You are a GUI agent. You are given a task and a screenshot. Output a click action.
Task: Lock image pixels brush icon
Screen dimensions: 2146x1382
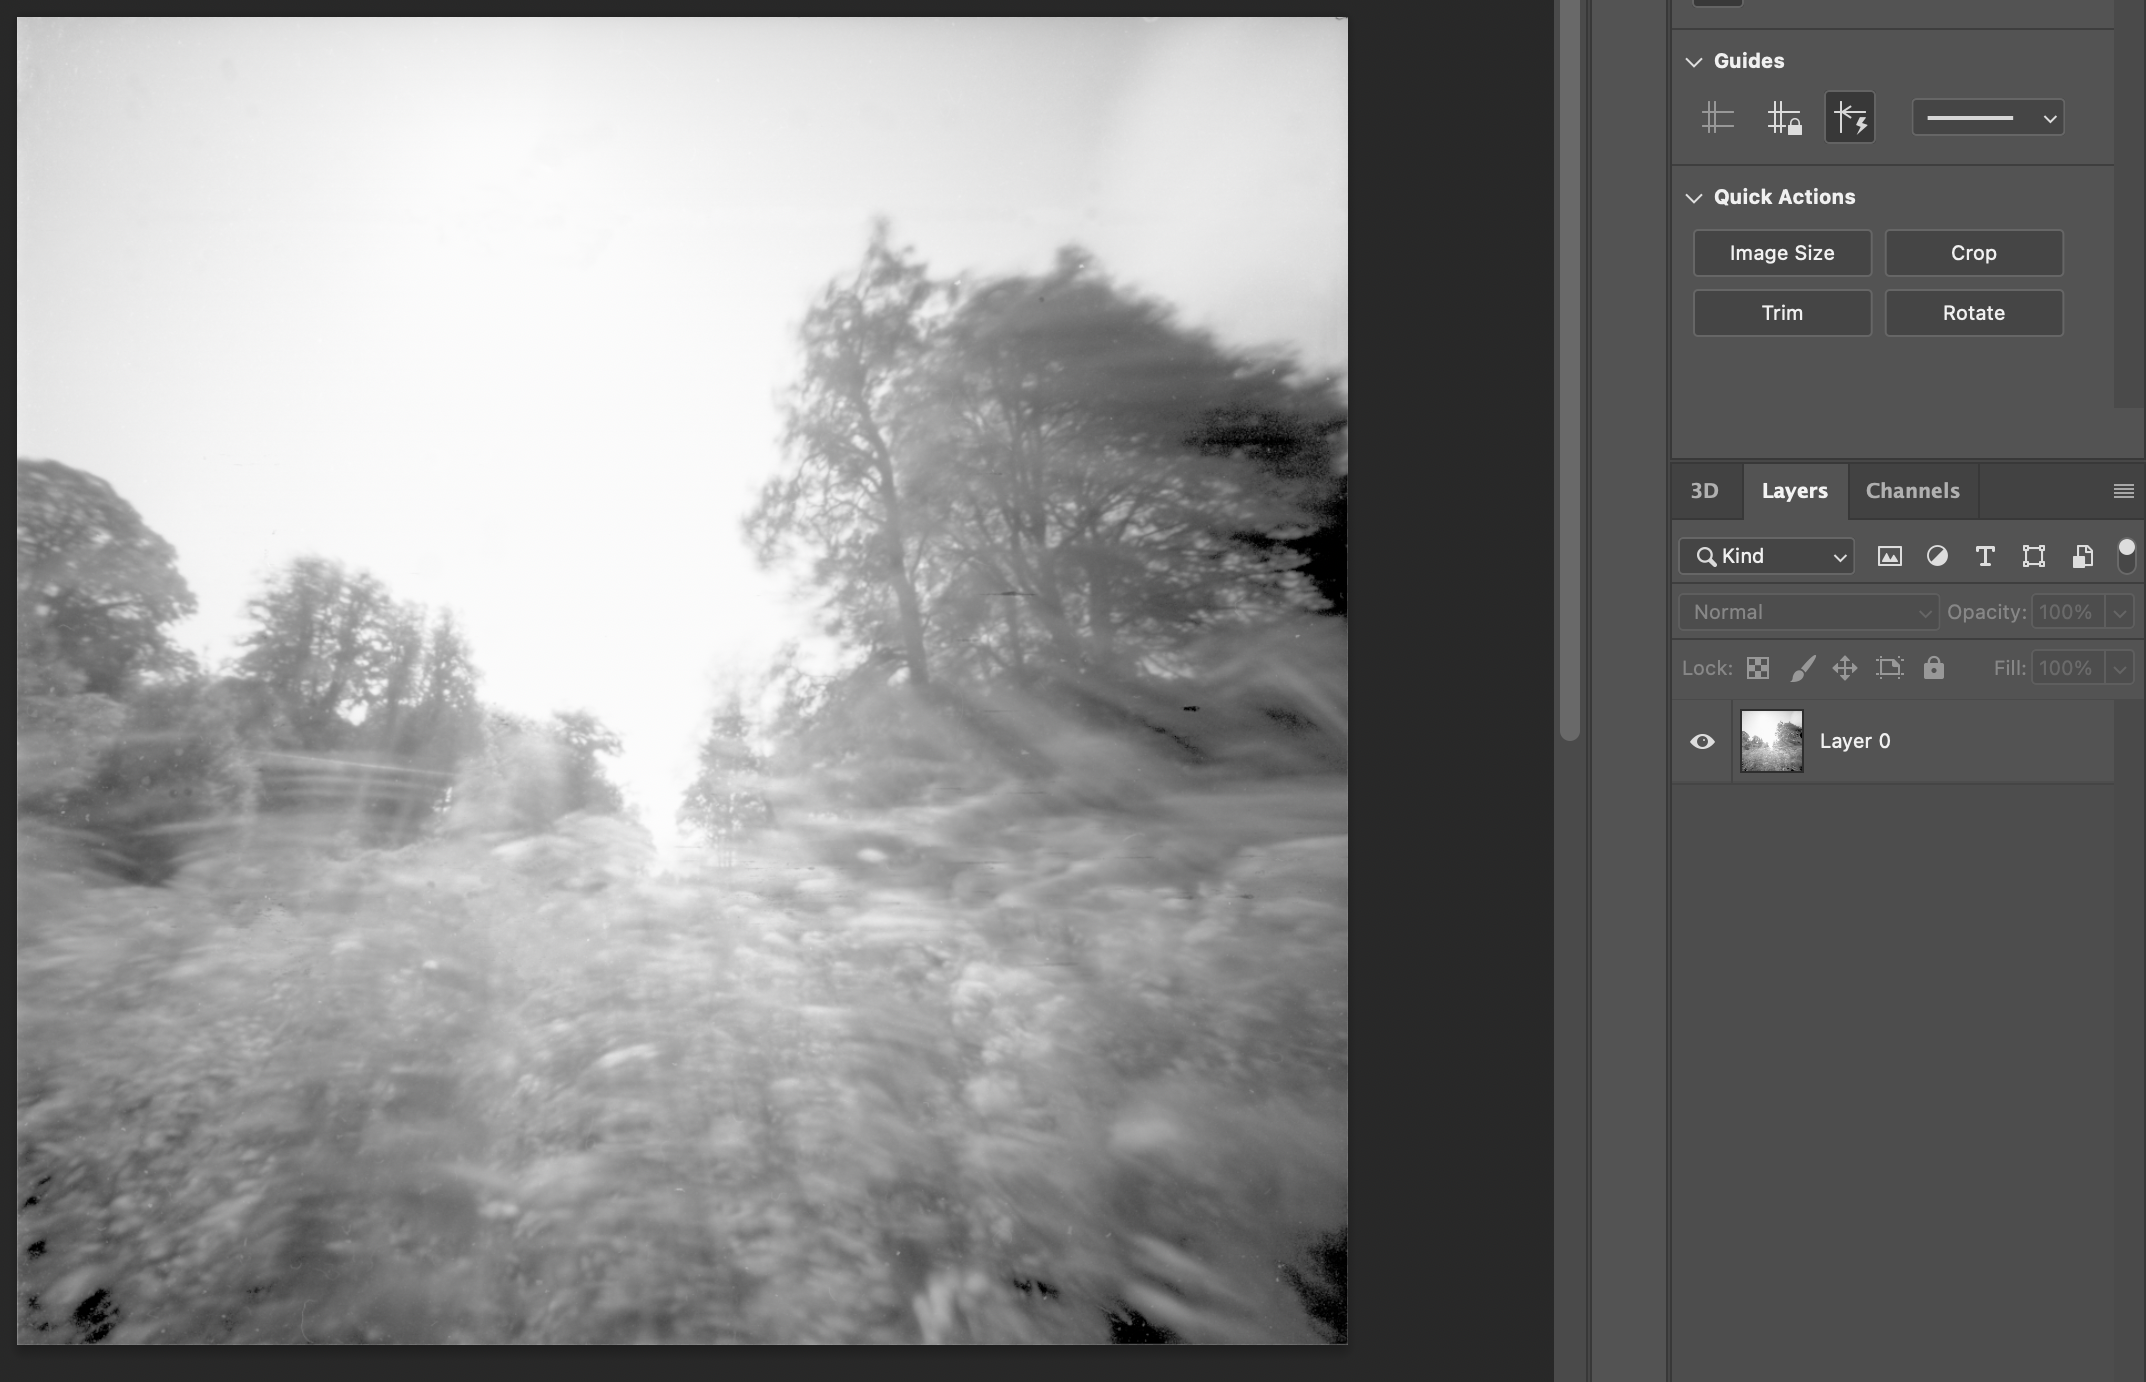click(1802, 668)
